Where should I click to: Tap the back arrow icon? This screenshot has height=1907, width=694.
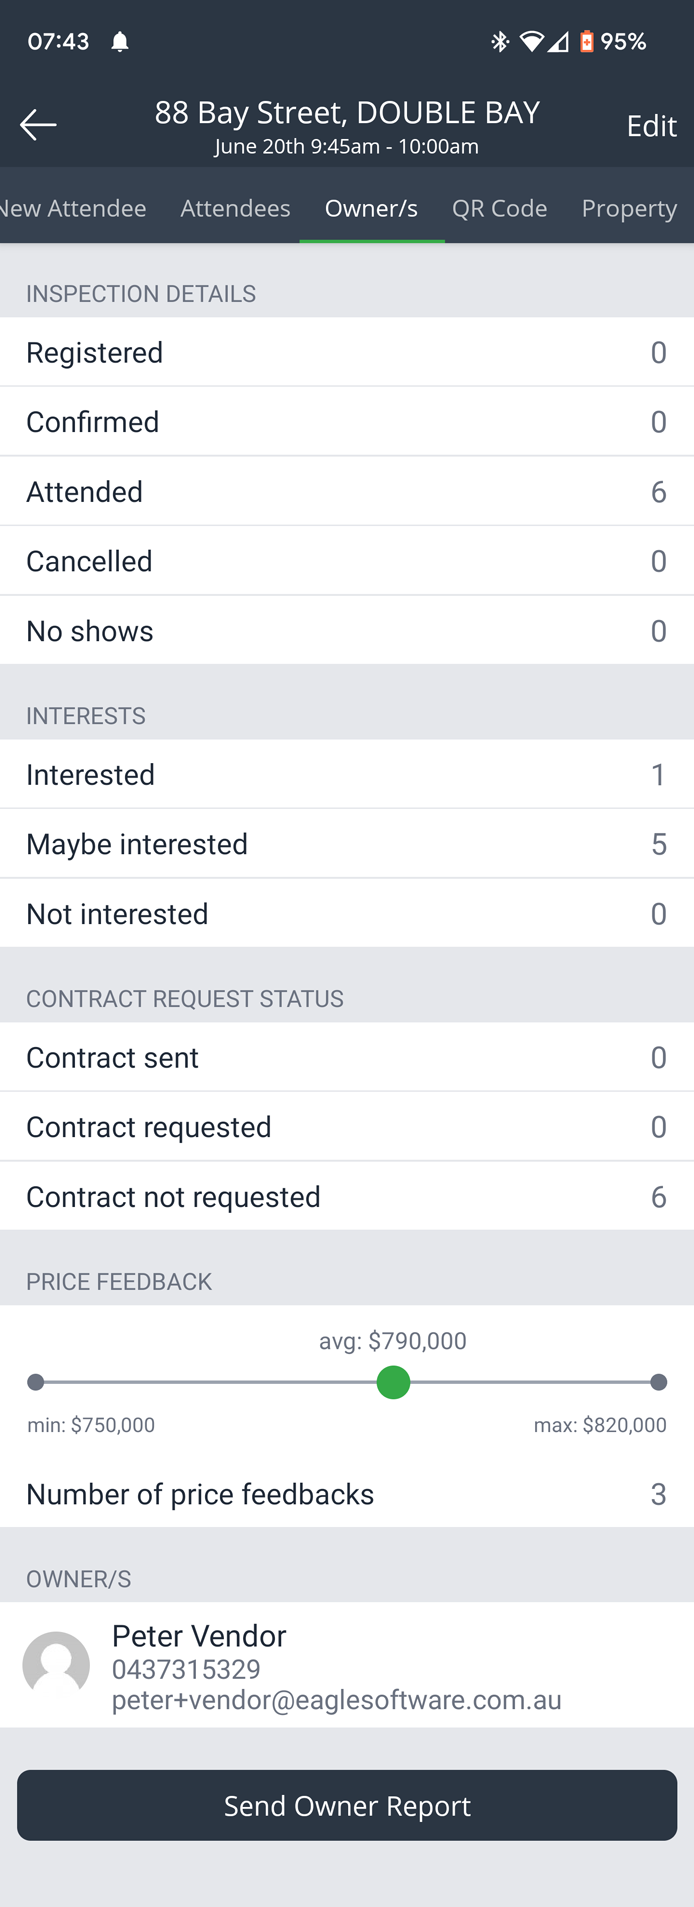[38, 125]
